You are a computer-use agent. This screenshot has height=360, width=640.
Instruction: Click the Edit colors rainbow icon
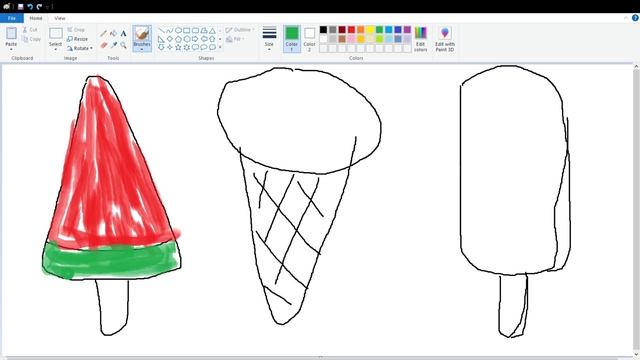[420, 33]
